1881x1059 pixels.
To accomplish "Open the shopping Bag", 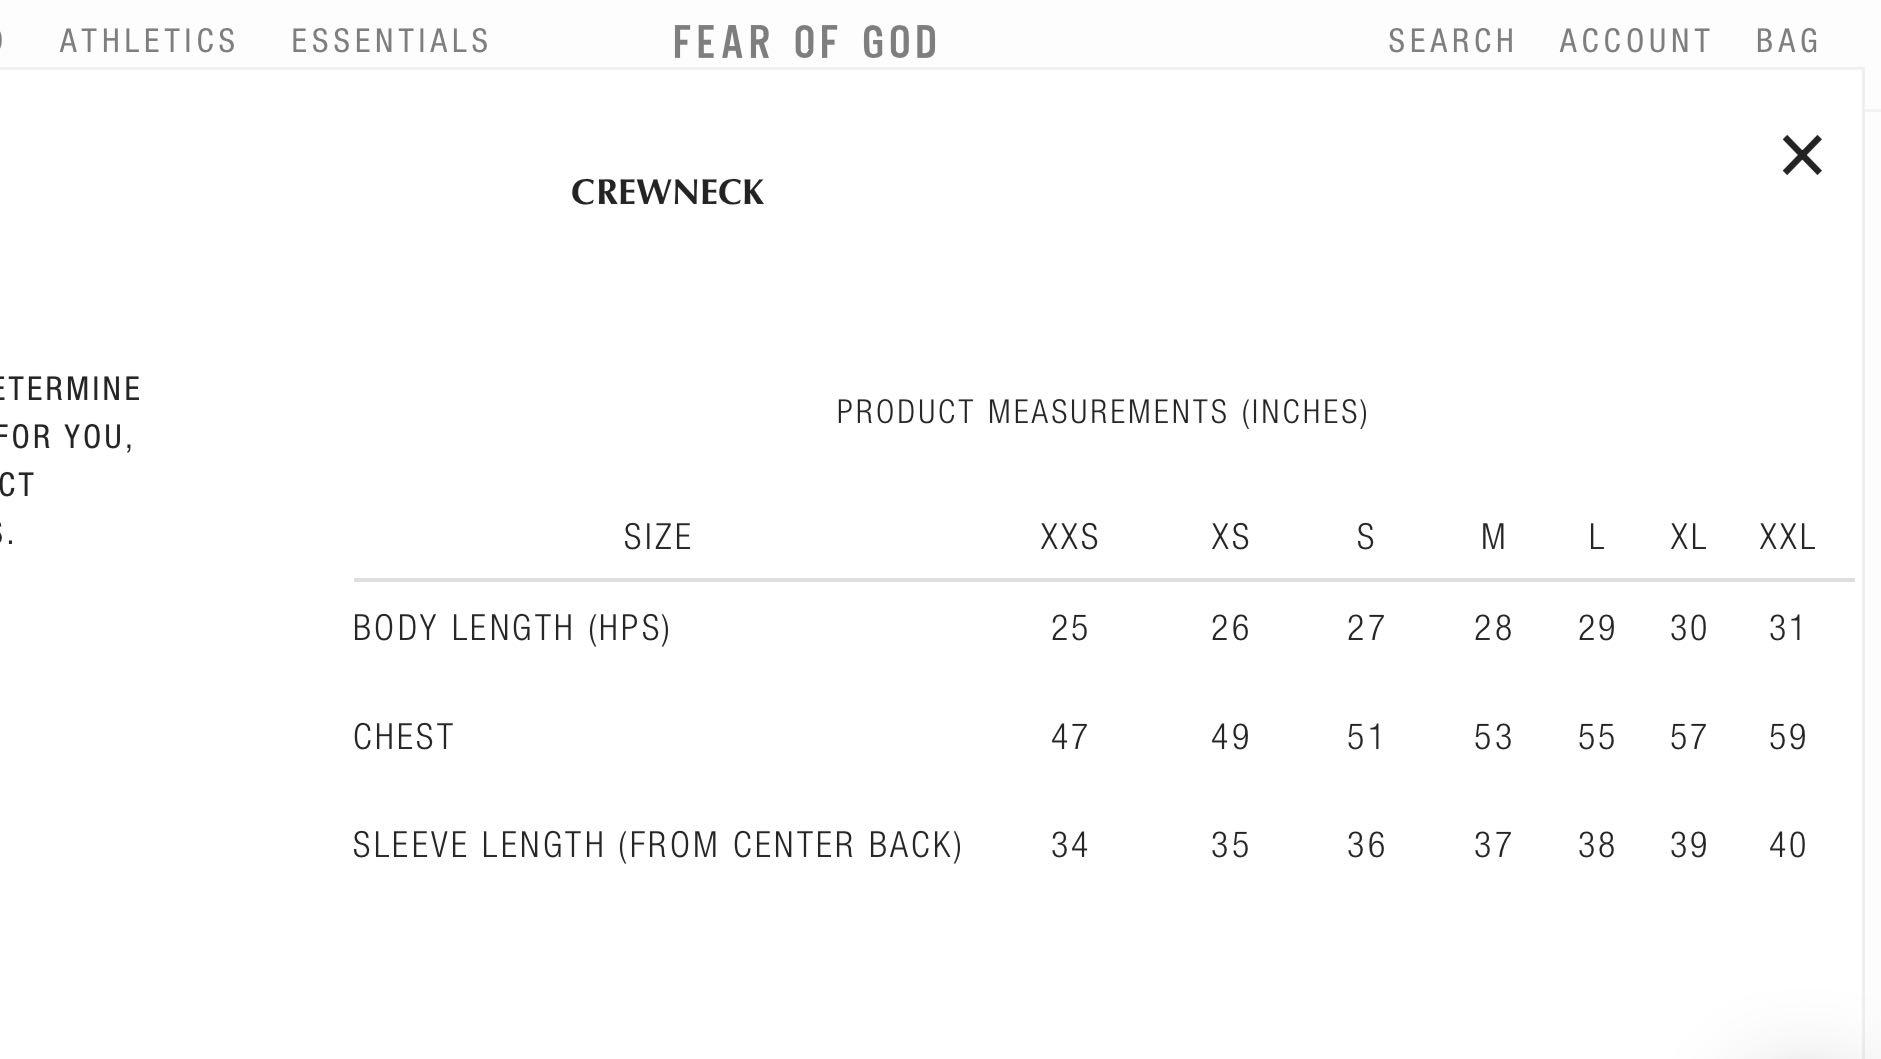I will click(x=1787, y=41).
